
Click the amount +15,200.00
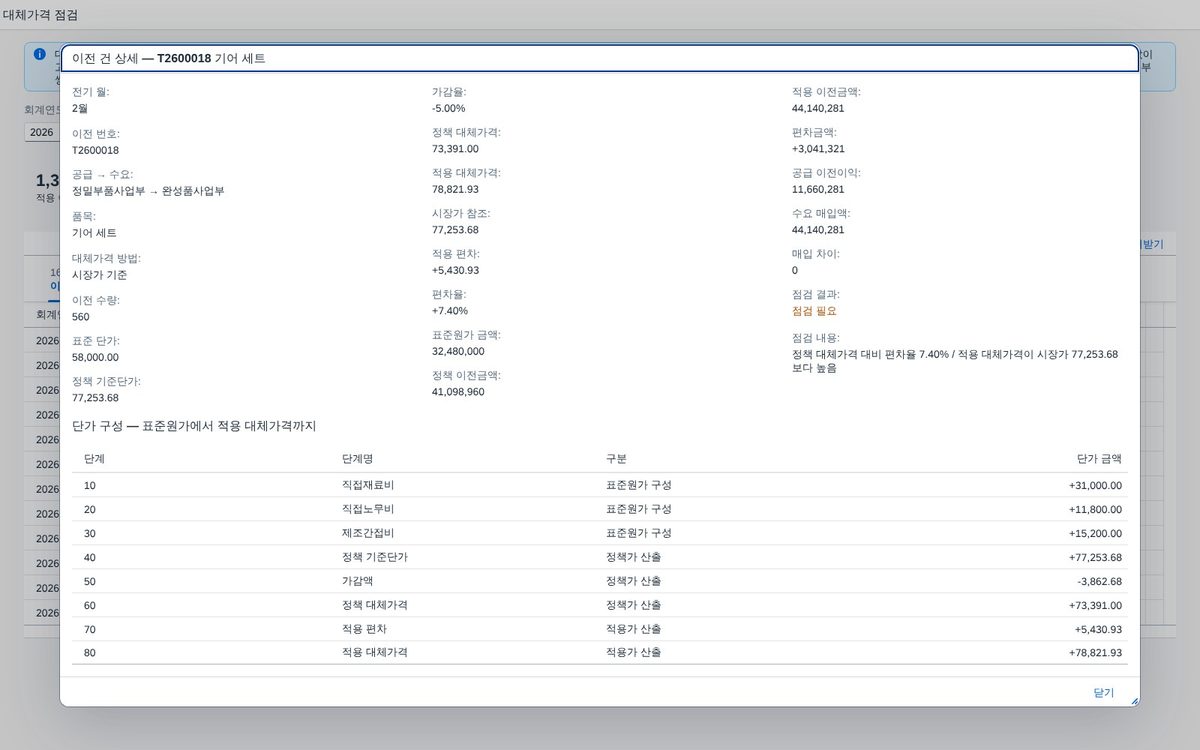1095,533
